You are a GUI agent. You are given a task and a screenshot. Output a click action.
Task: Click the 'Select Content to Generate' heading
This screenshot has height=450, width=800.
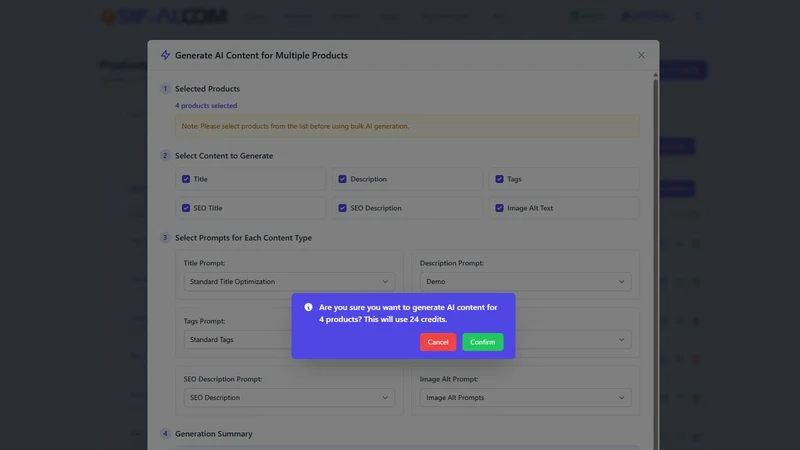point(224,156)
